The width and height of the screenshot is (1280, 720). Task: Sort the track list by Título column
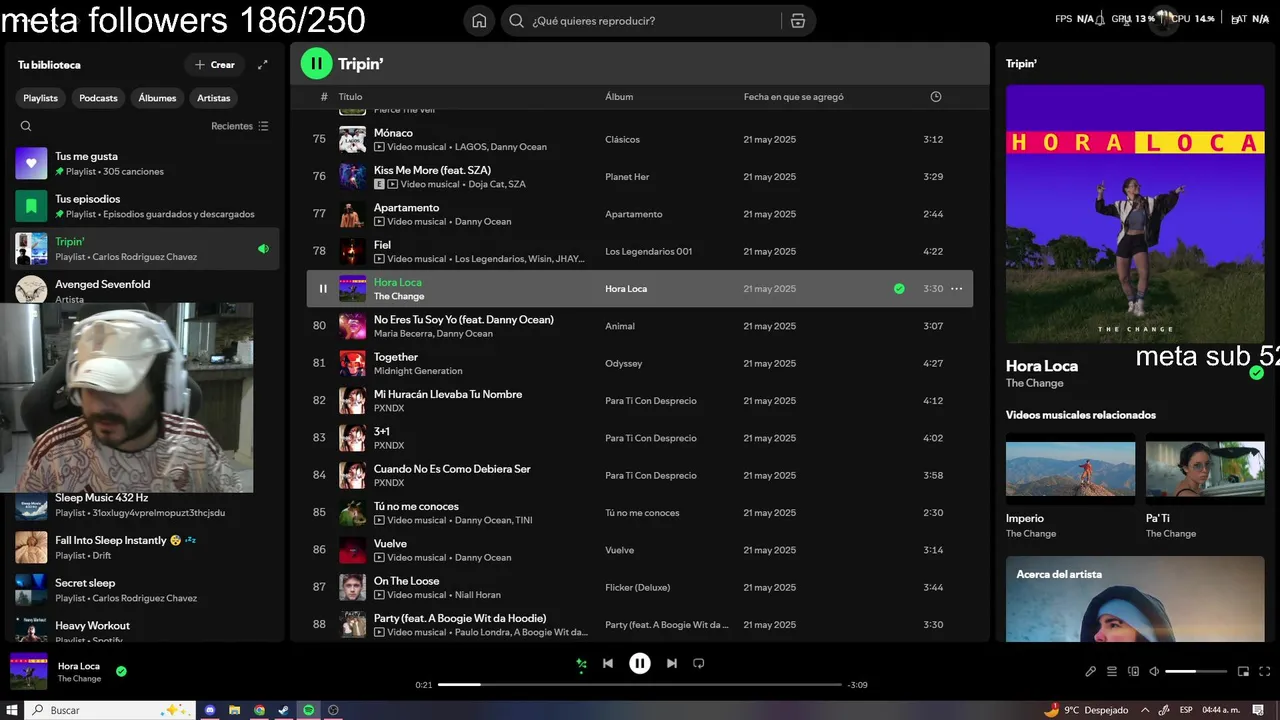coord(350,97)
